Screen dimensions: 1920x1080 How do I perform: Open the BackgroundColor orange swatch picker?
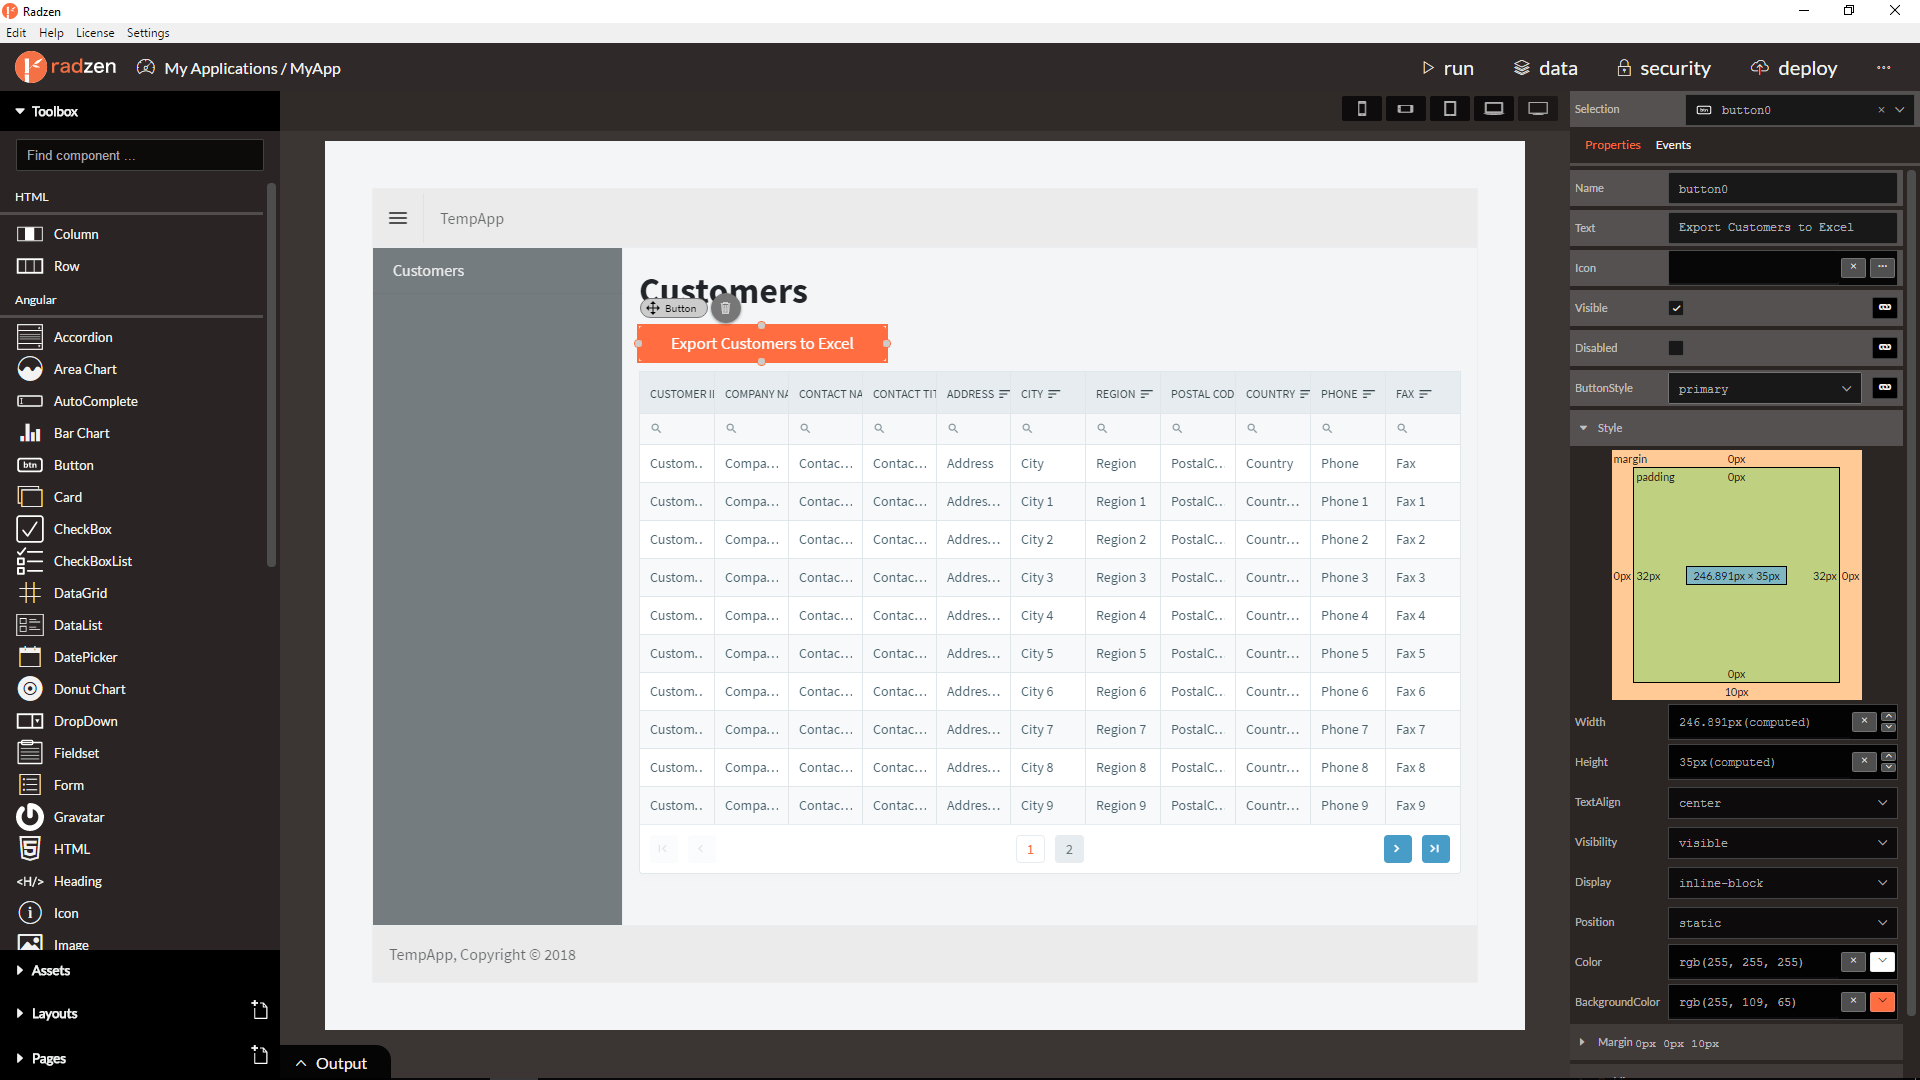[x=1882, y=1001]
